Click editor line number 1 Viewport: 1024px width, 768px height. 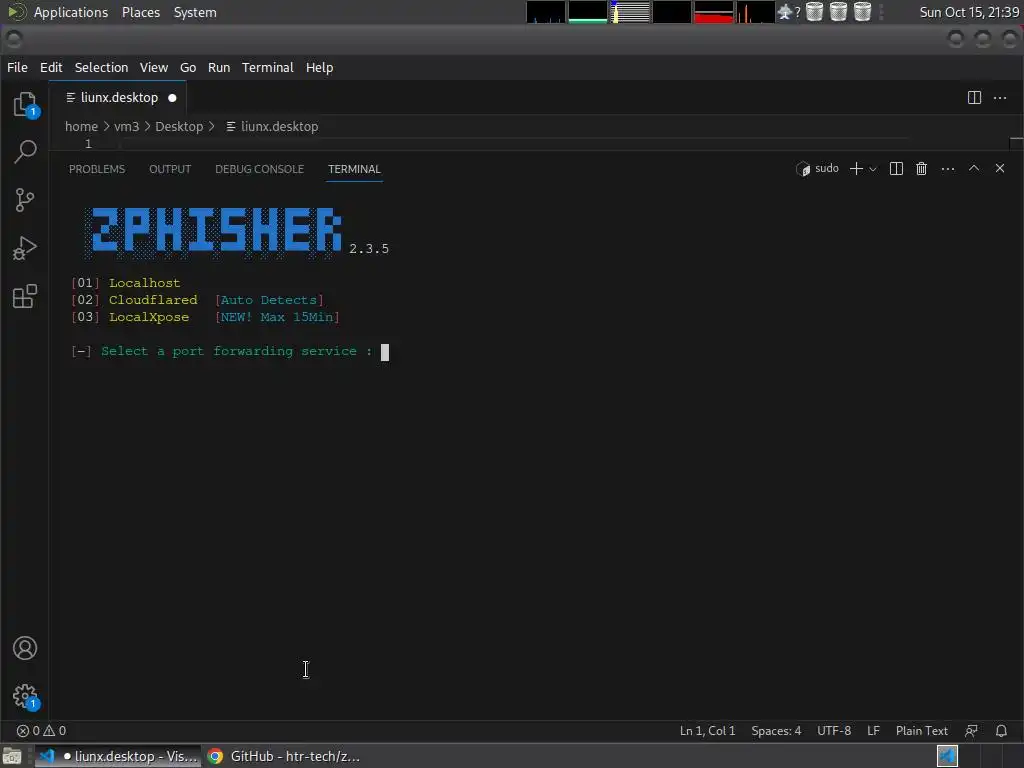click(x=88, y=144)
